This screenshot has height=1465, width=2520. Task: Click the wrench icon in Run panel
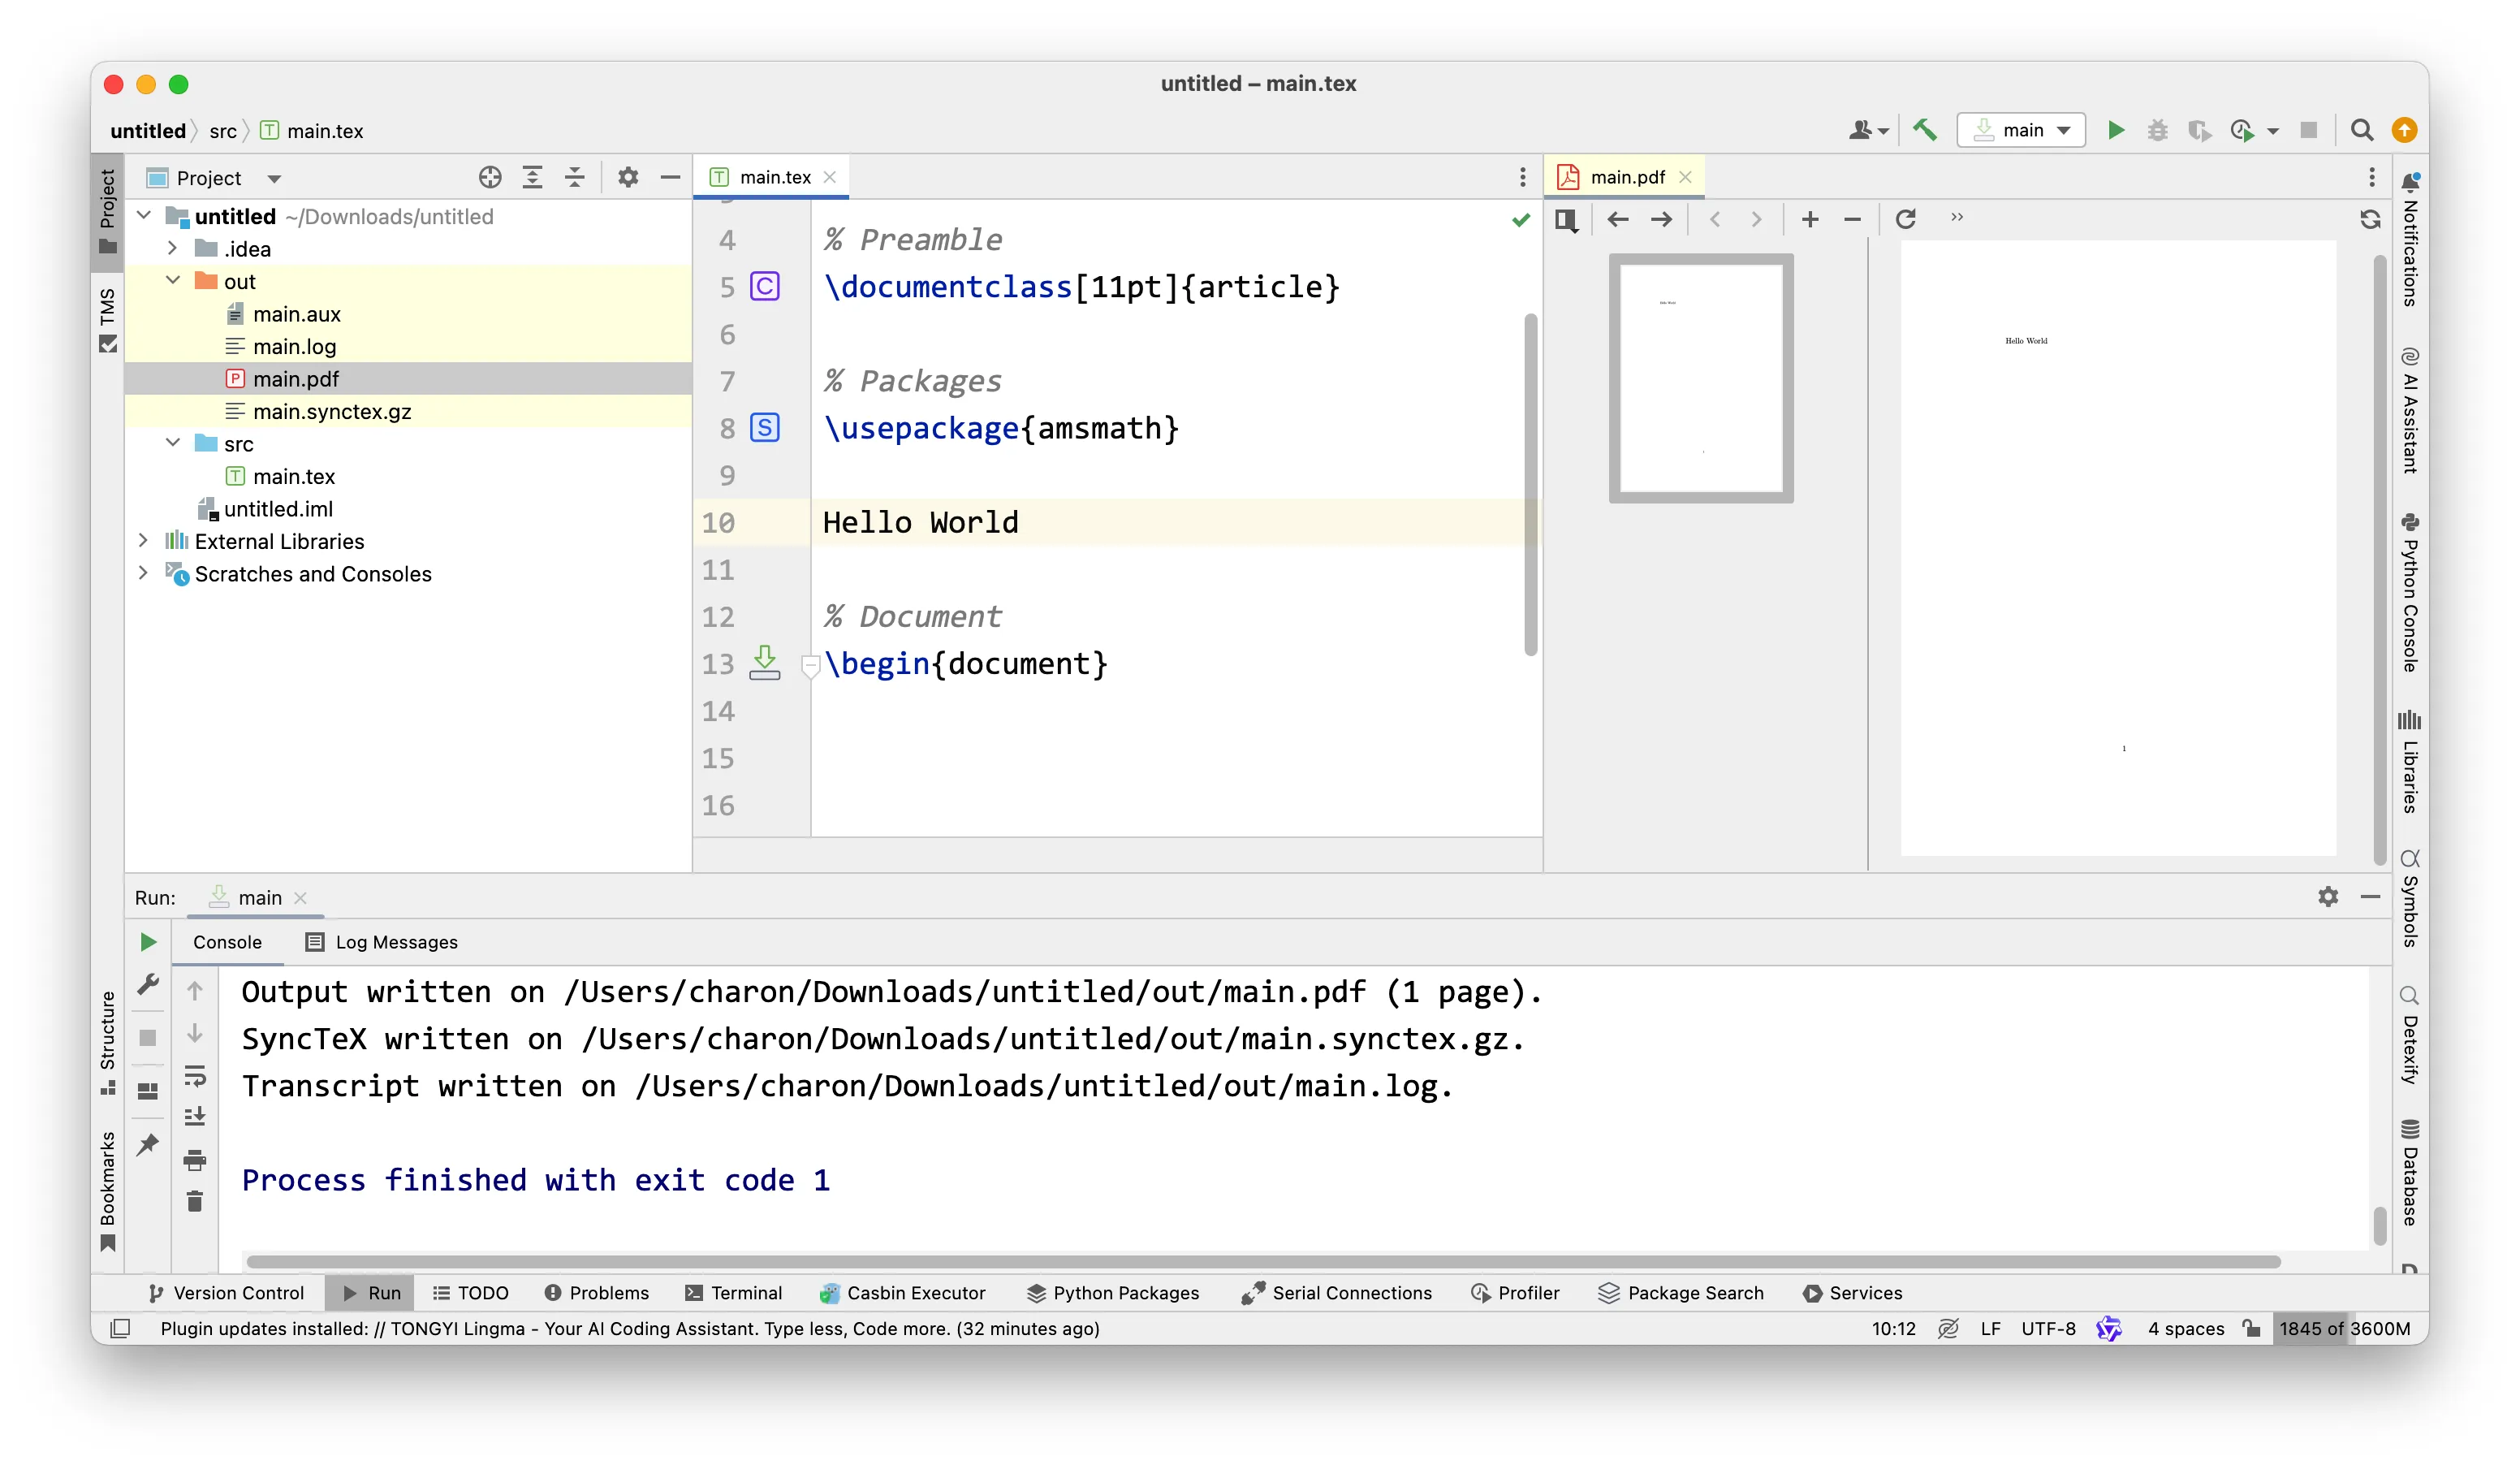148,985
